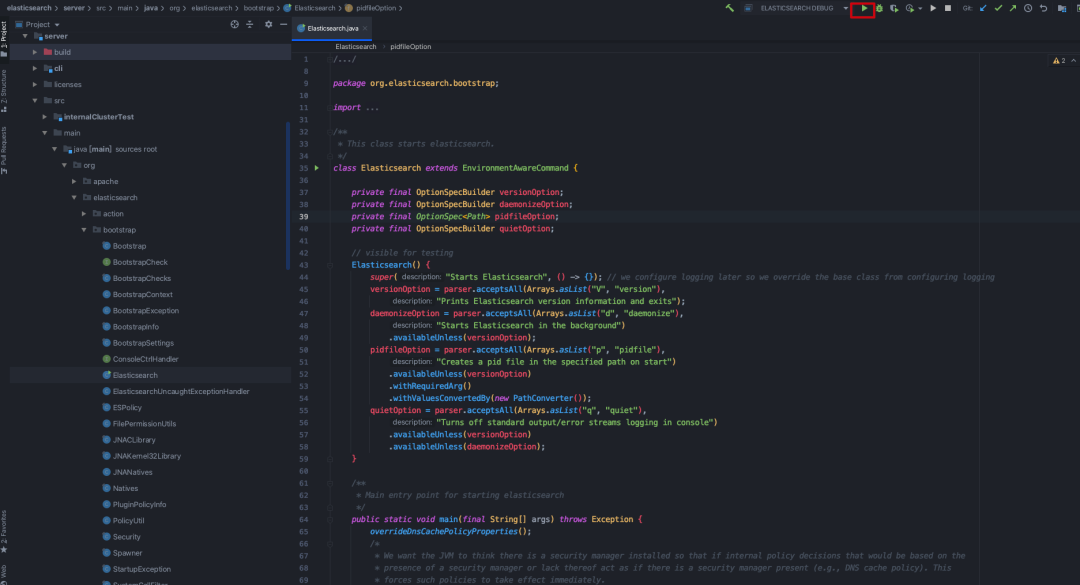Screen dimensions: 1080x585
Task: Close the Elasticsearch.java tab
Action: [365, 28]
